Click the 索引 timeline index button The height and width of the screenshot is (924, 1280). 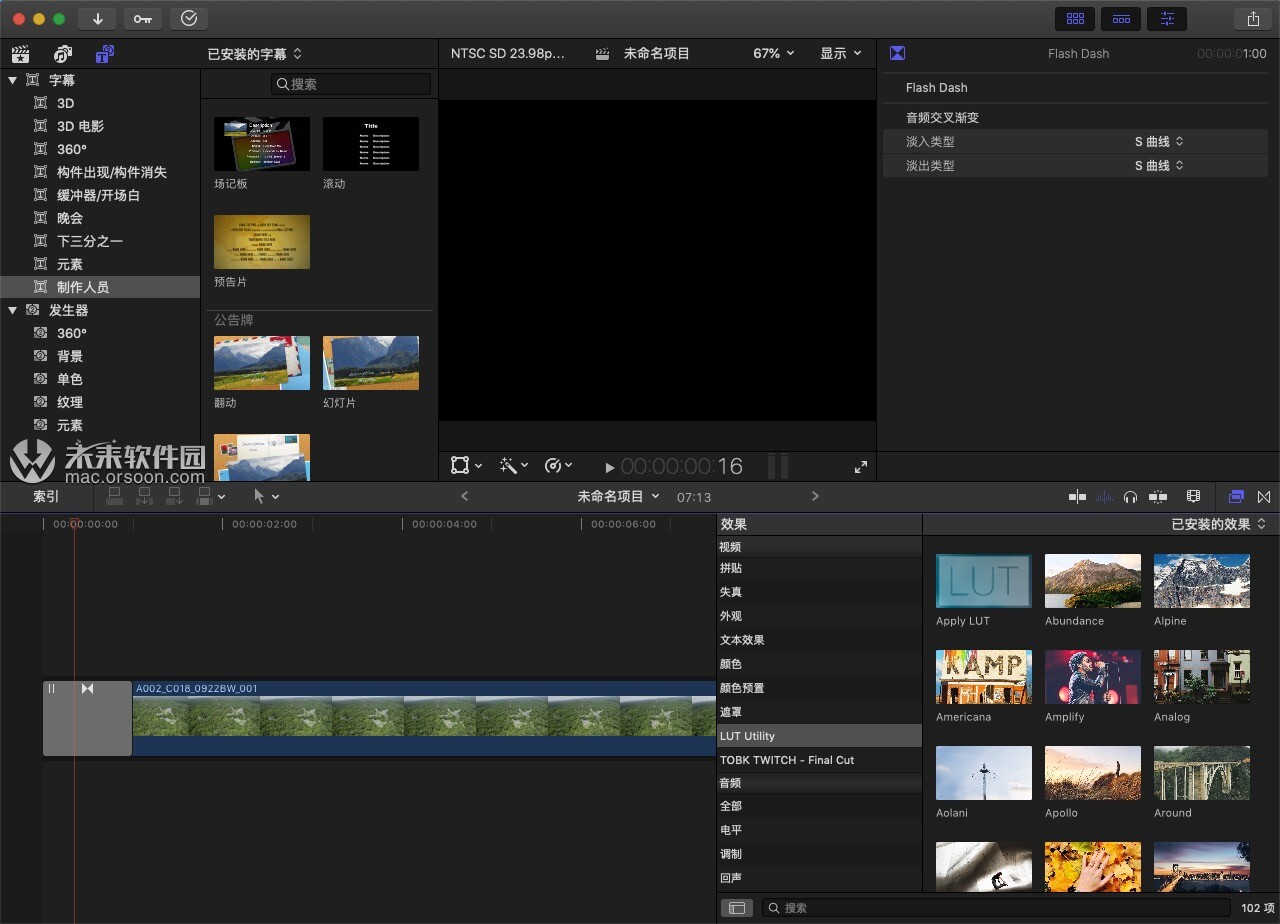pyautogui.click(x=46, y=496)
